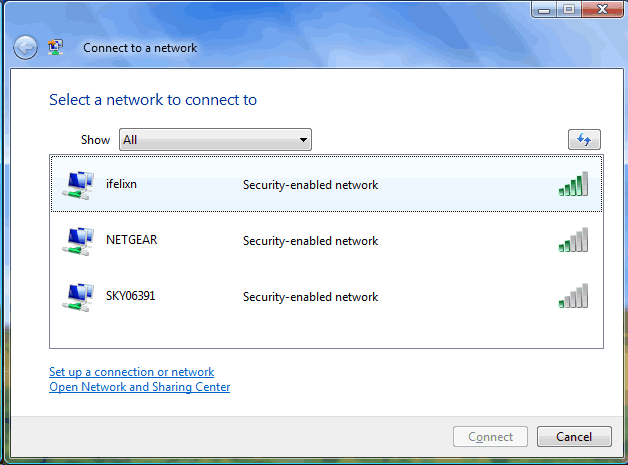Screen dimensions: 628x465
Task: Click the SKY06391 signal strength bars
Action: [x=573, y=296]
